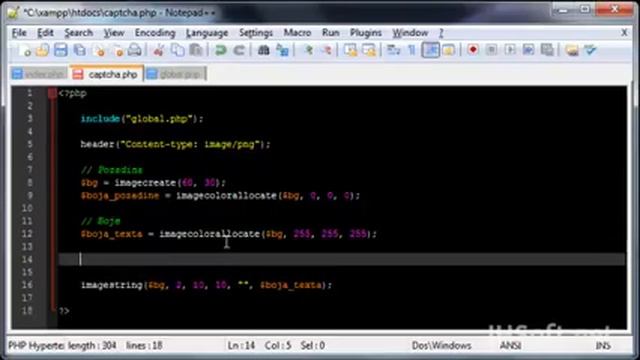This screenshot has width=640, height=360.
Task: Click the $boja_pozadine variable on line 9
Action: (x=120, y=196)
